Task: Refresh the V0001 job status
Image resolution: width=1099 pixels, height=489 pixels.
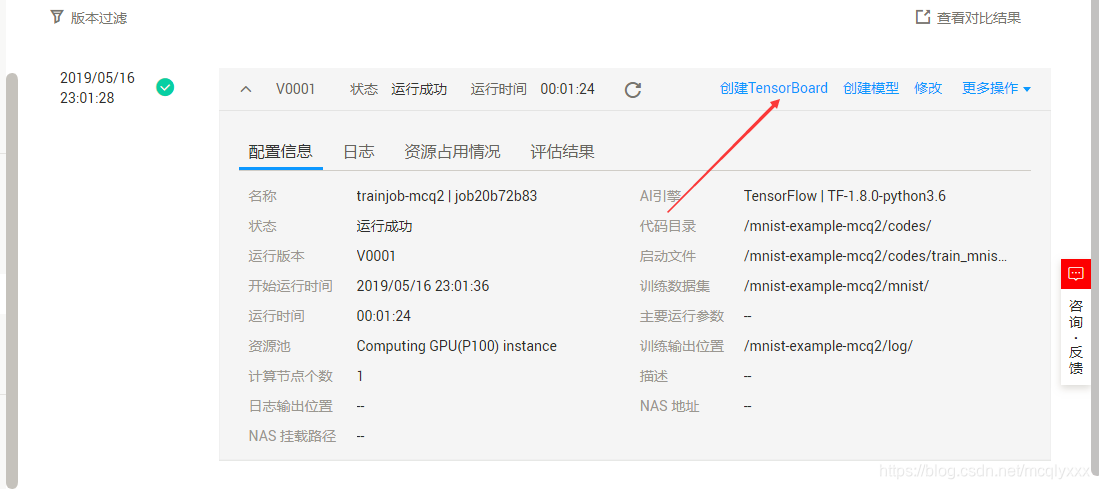Action: click(633, 90)
